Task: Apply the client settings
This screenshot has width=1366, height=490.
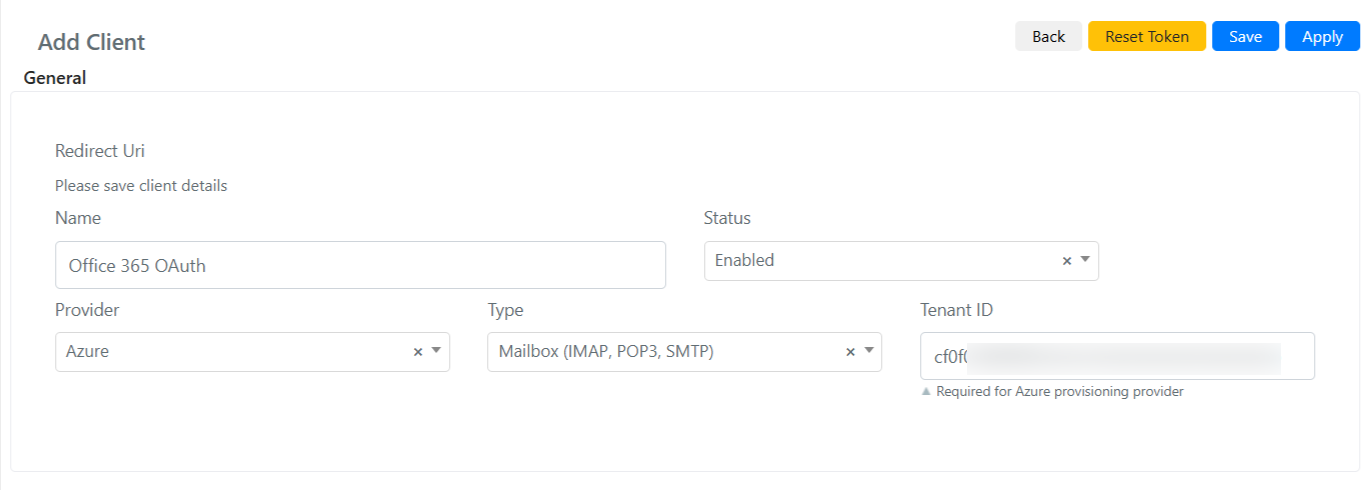Action: click(x=1322, y=36)
